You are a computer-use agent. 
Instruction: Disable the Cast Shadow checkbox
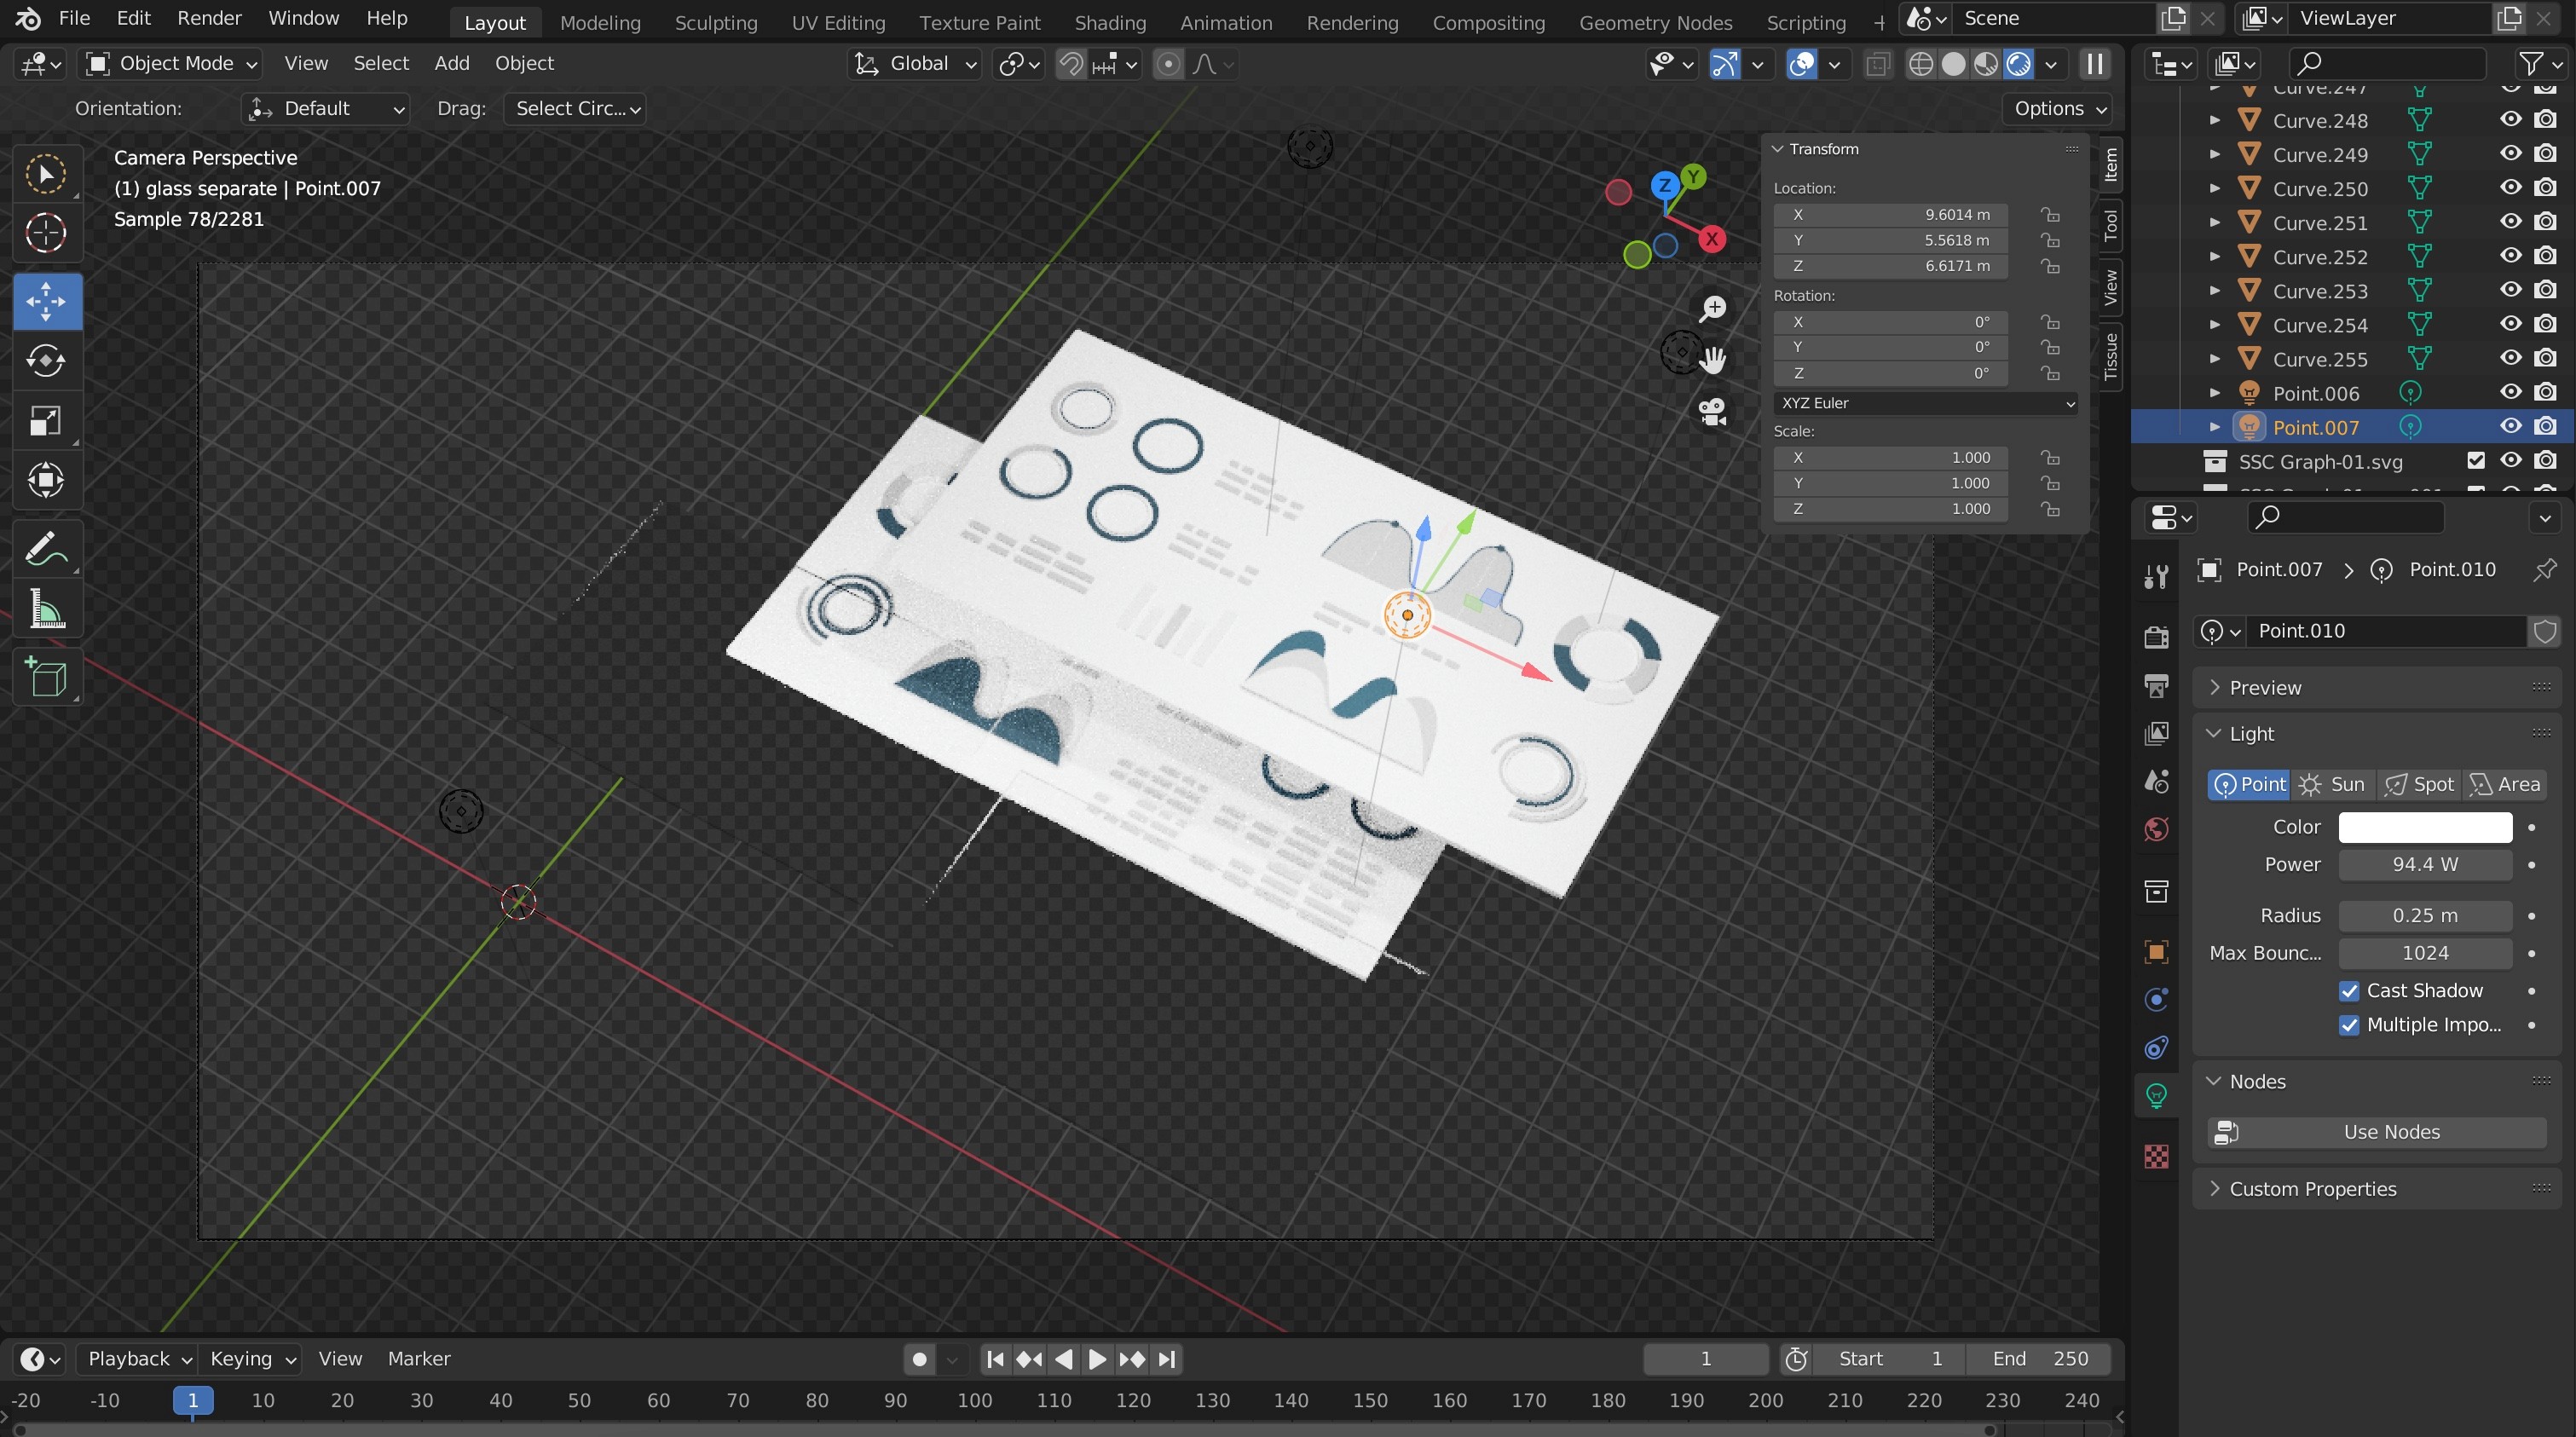coord(2349,991)
